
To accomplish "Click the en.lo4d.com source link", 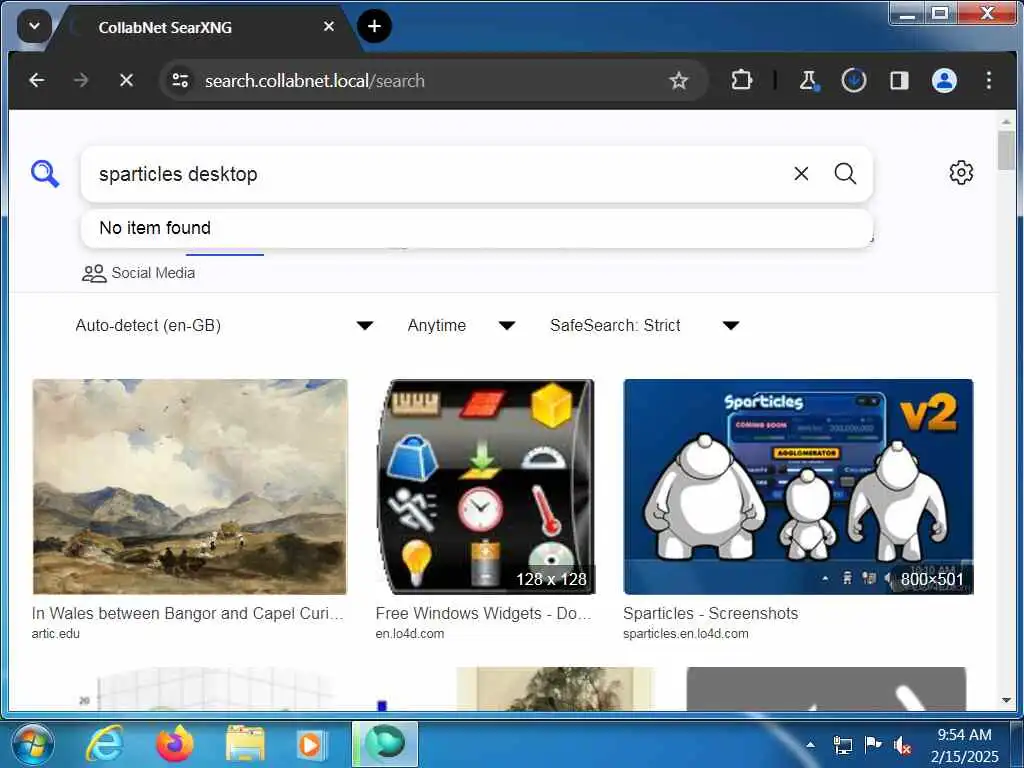I will pos(409,633).
